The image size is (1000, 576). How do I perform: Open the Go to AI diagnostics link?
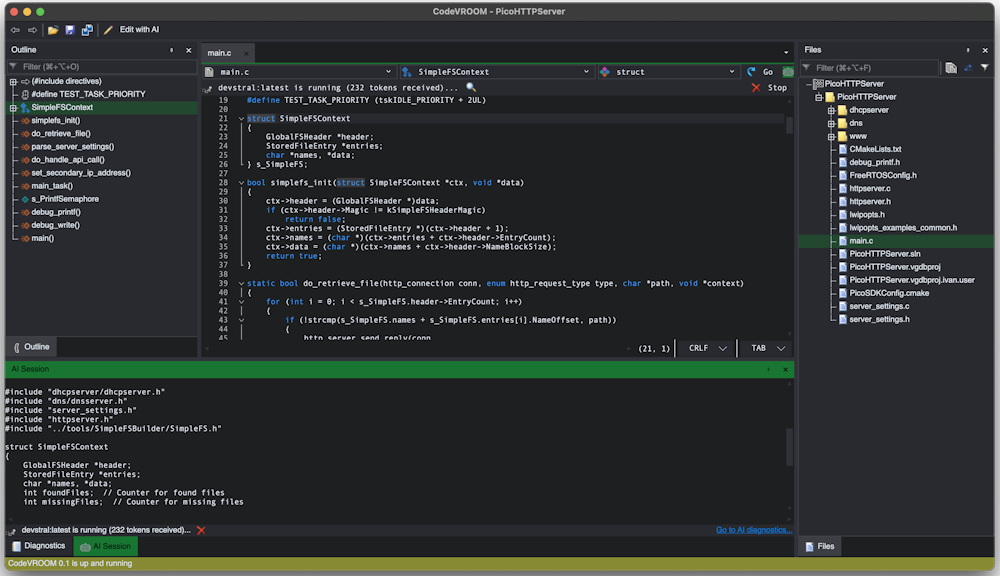tap(754, 530)
